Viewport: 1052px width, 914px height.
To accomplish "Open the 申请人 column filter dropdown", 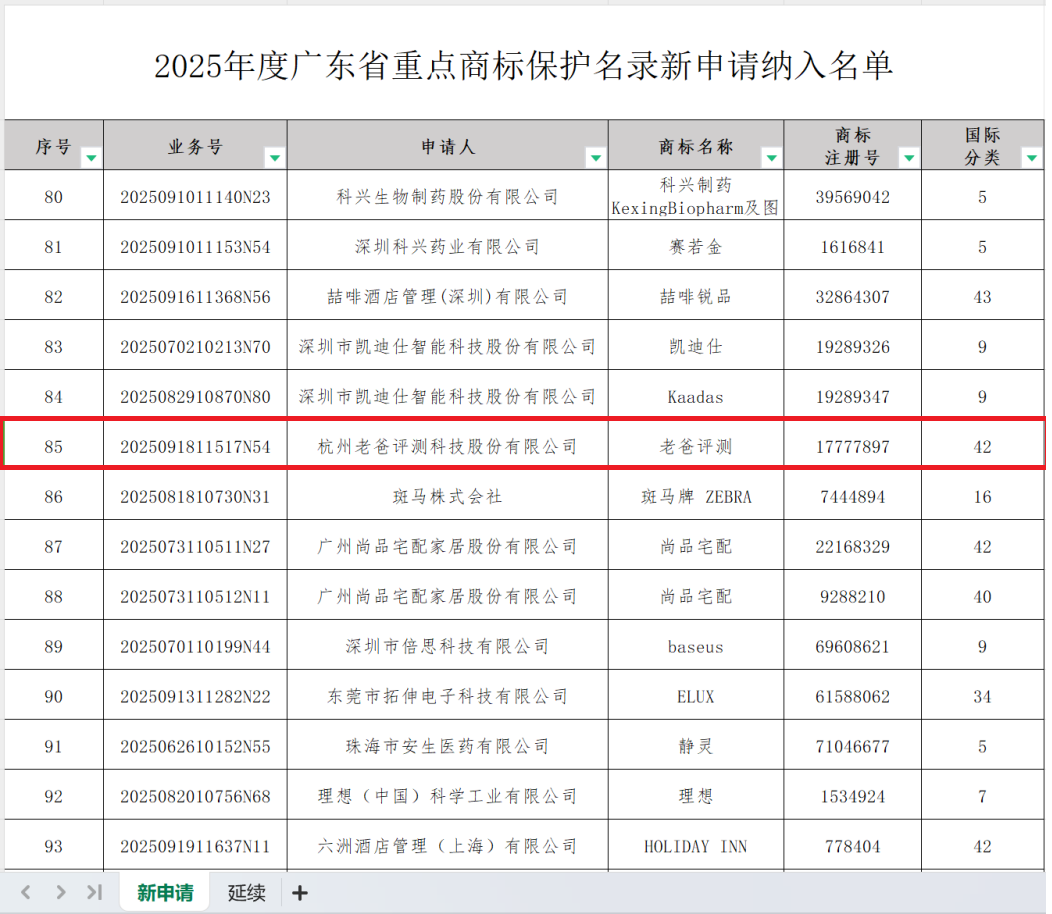I will pos(595,158).
